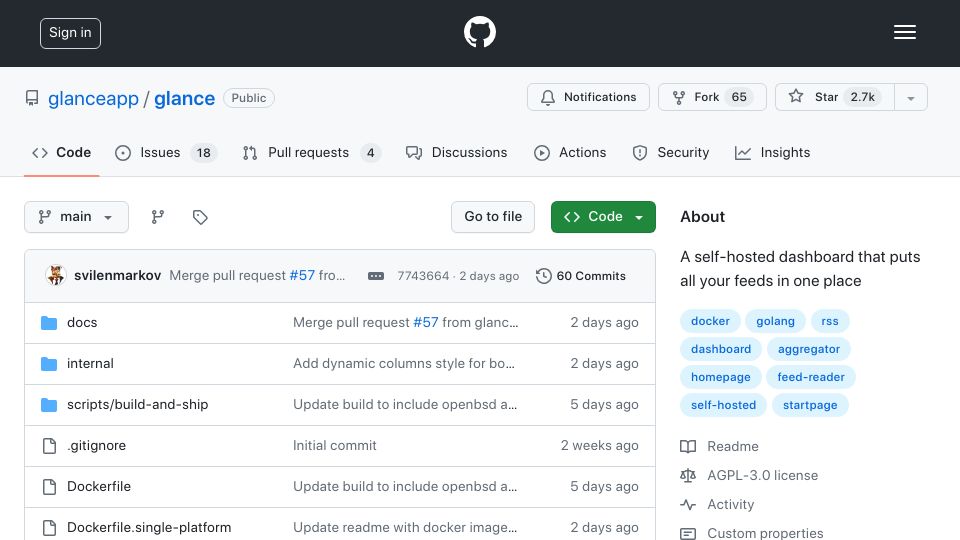960x540 pixels.
Task: Open the Dockerfile.single-platform file
Action: (149, 528)
